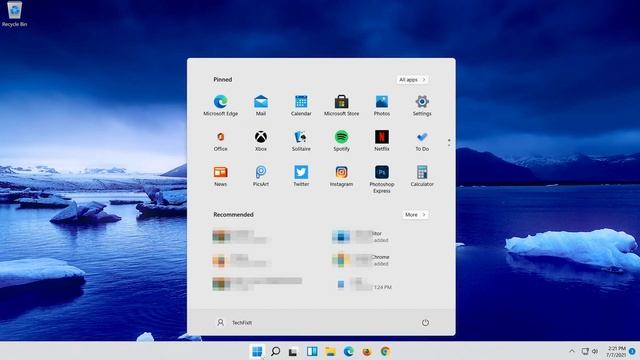Launch the Instagram app
This screenshot has width=640, height=360.
[342, 176]
